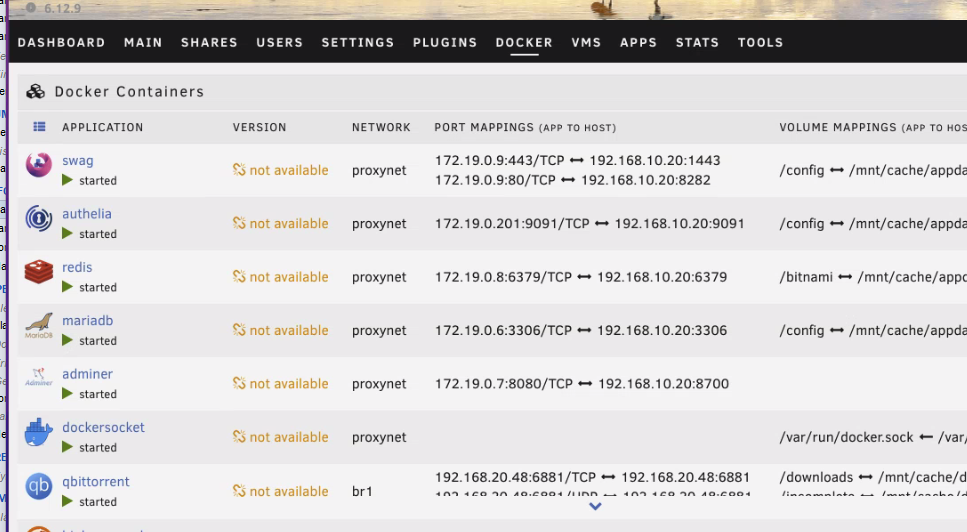
Task: Click the mariadb seal icon
Action: (38, 325)
